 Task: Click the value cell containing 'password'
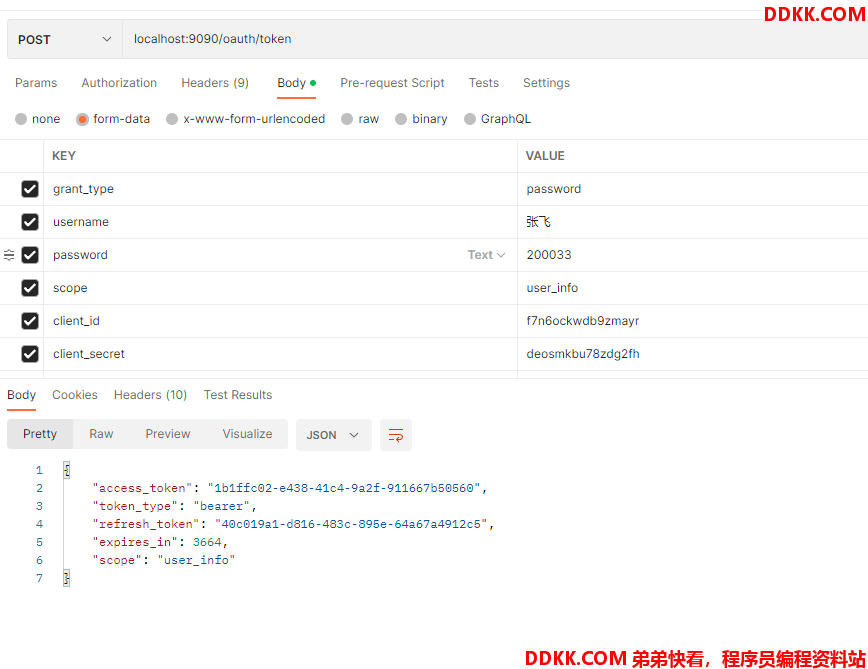(x=693, y=189)
